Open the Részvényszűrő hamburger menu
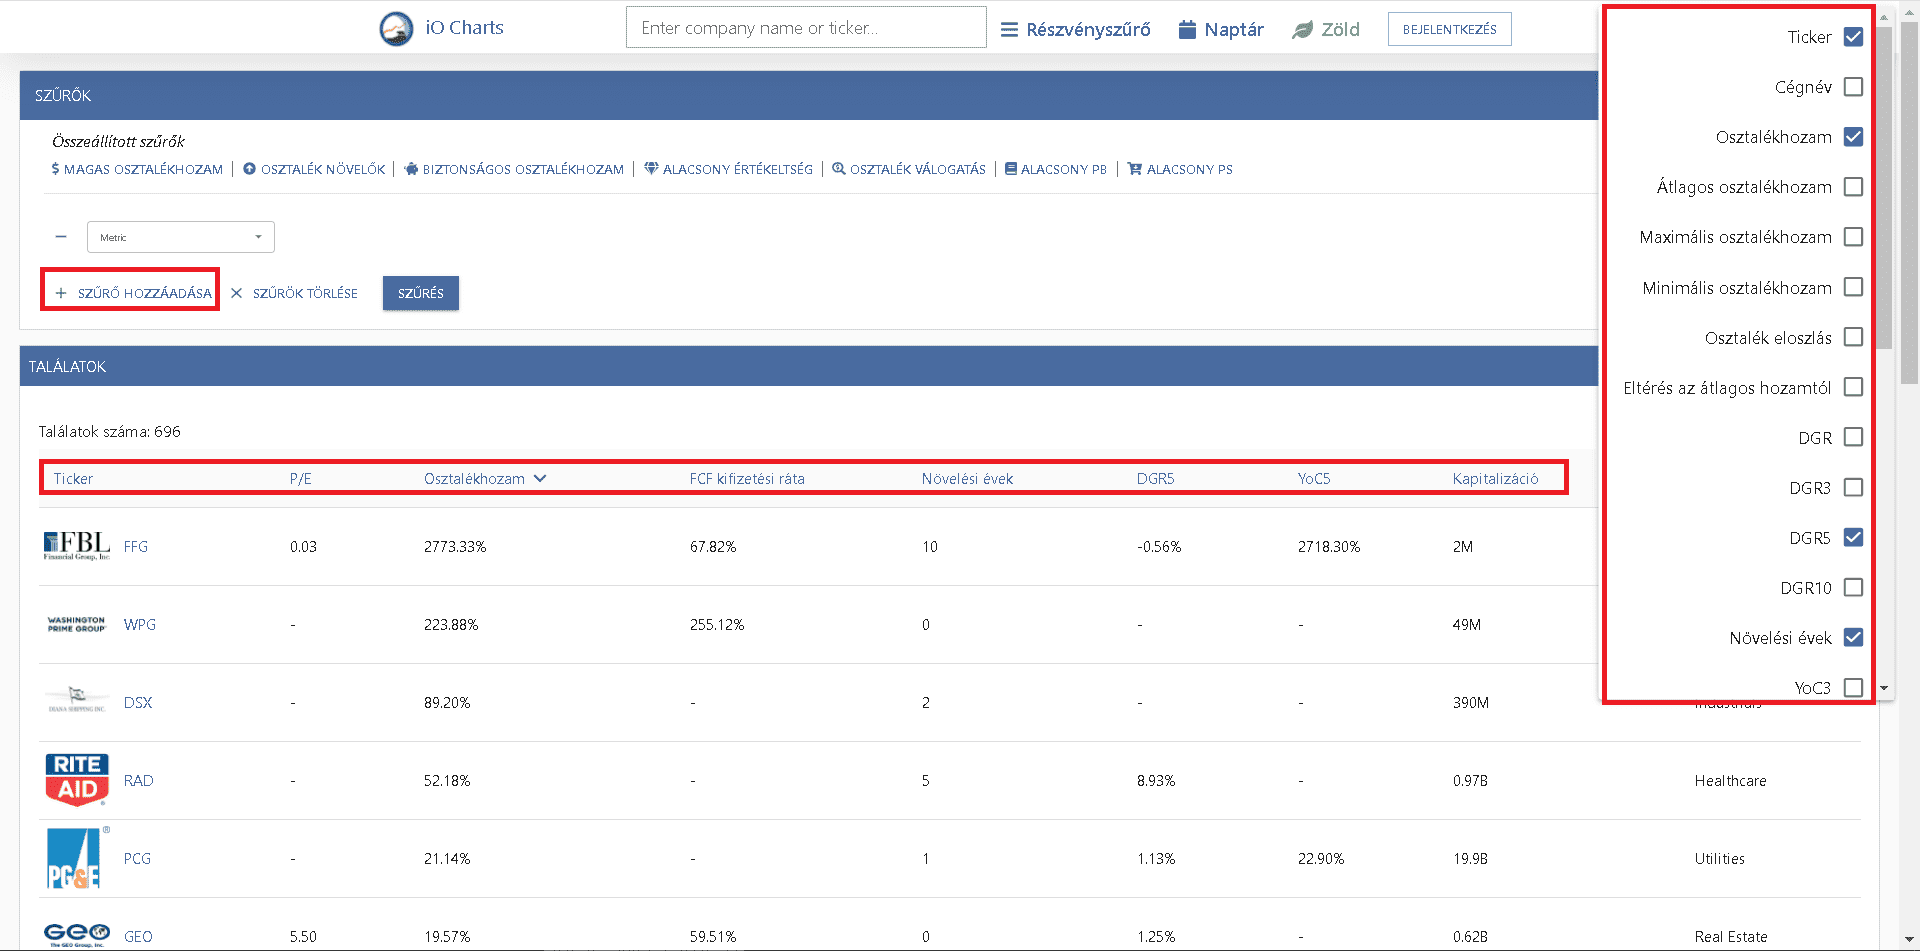This screenshot has width=1920, height=951. [1009, 29]
